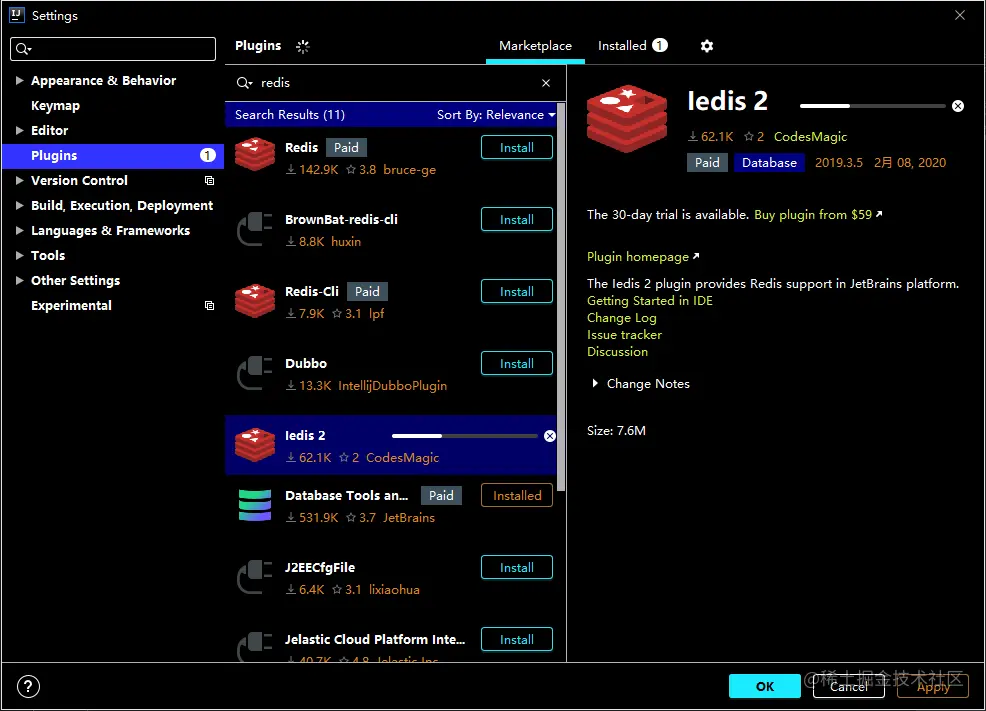
Task: Expand Build, Execution, Deployment section
Action: click(x=19, y=206)
